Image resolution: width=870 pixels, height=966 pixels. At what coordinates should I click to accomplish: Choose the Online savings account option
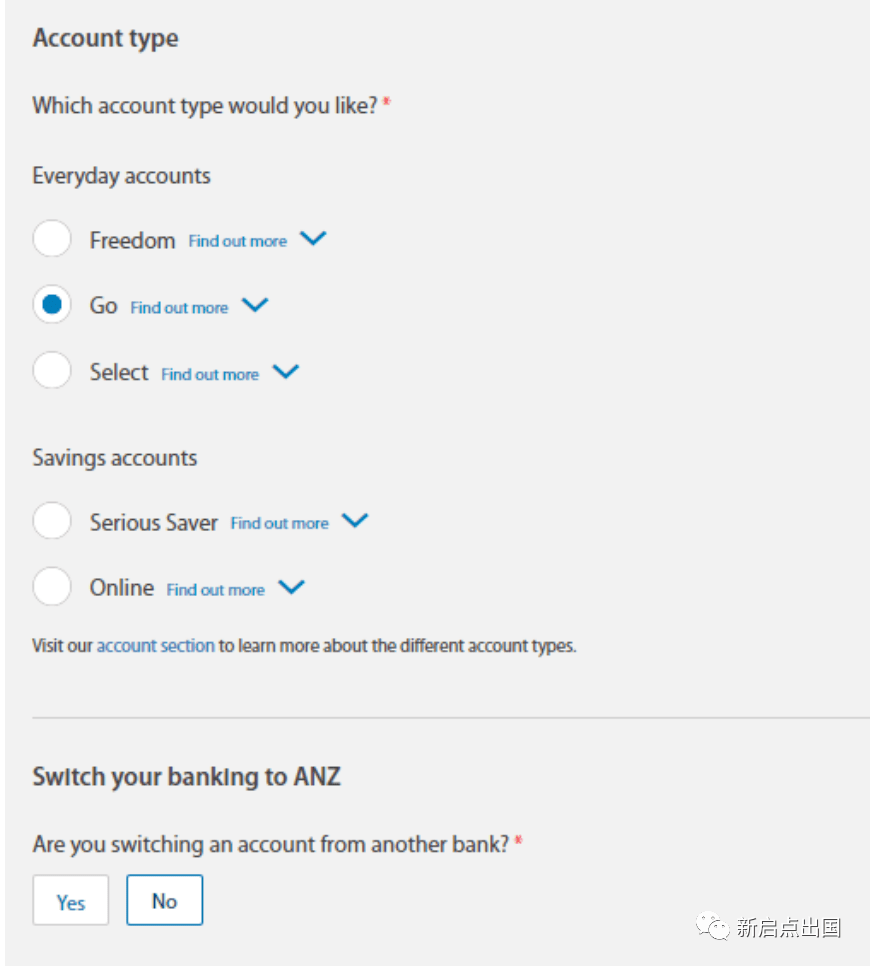pos(52,587)
